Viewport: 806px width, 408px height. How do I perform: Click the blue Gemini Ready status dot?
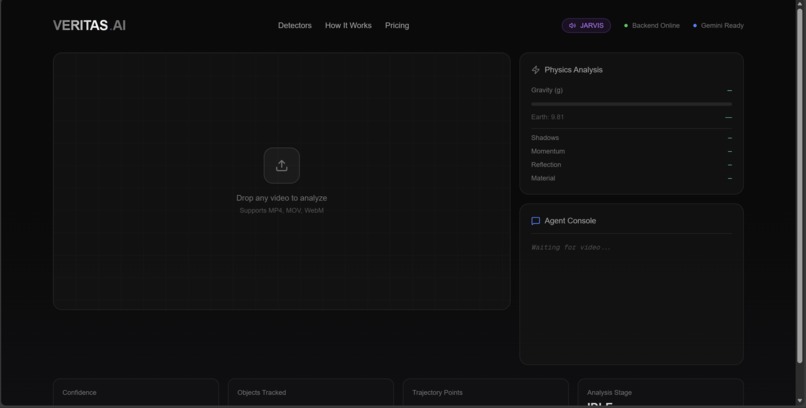(x=695, y=26)
